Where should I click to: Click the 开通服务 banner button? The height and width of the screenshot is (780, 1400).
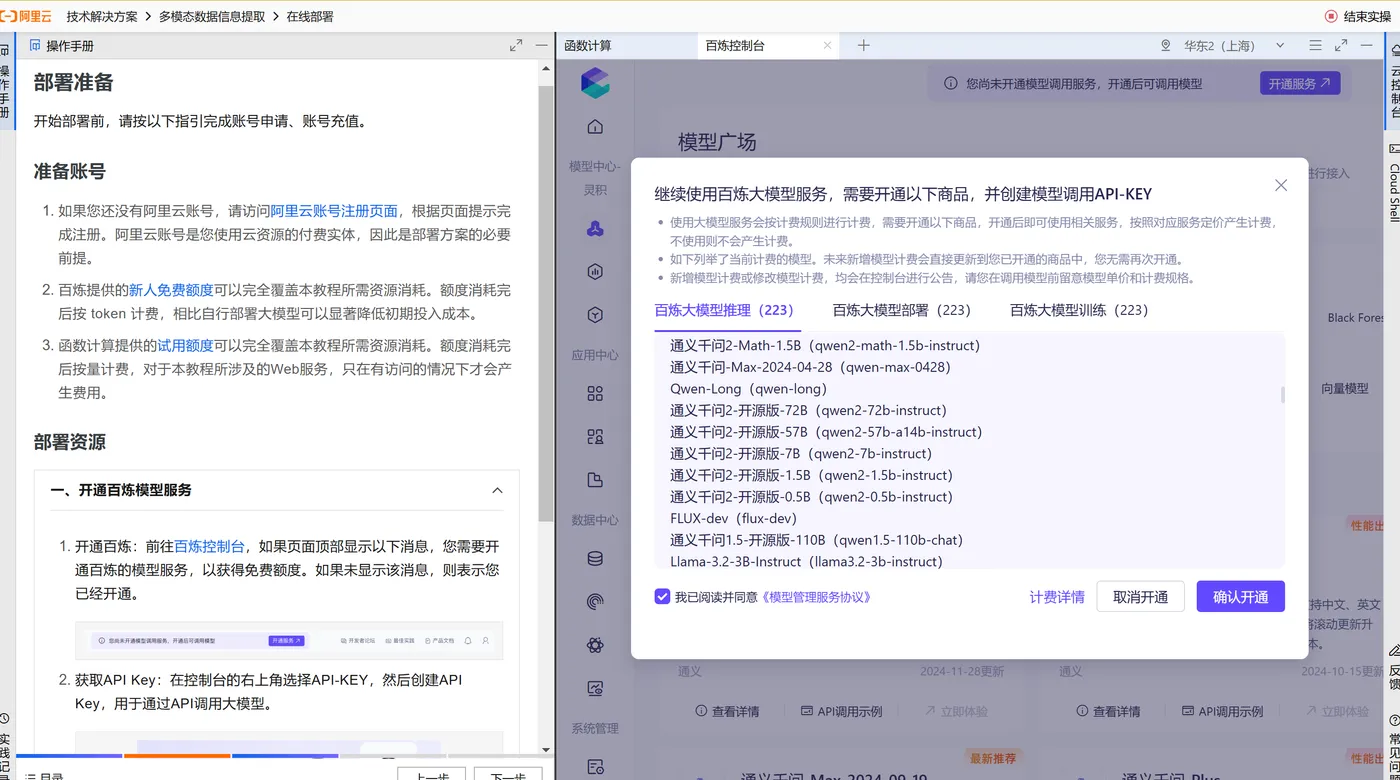1299,84
